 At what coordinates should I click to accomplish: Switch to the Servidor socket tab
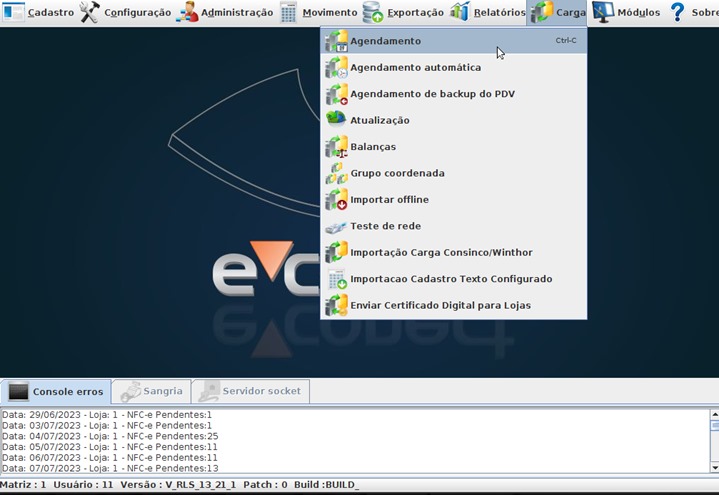pos(250,392)
